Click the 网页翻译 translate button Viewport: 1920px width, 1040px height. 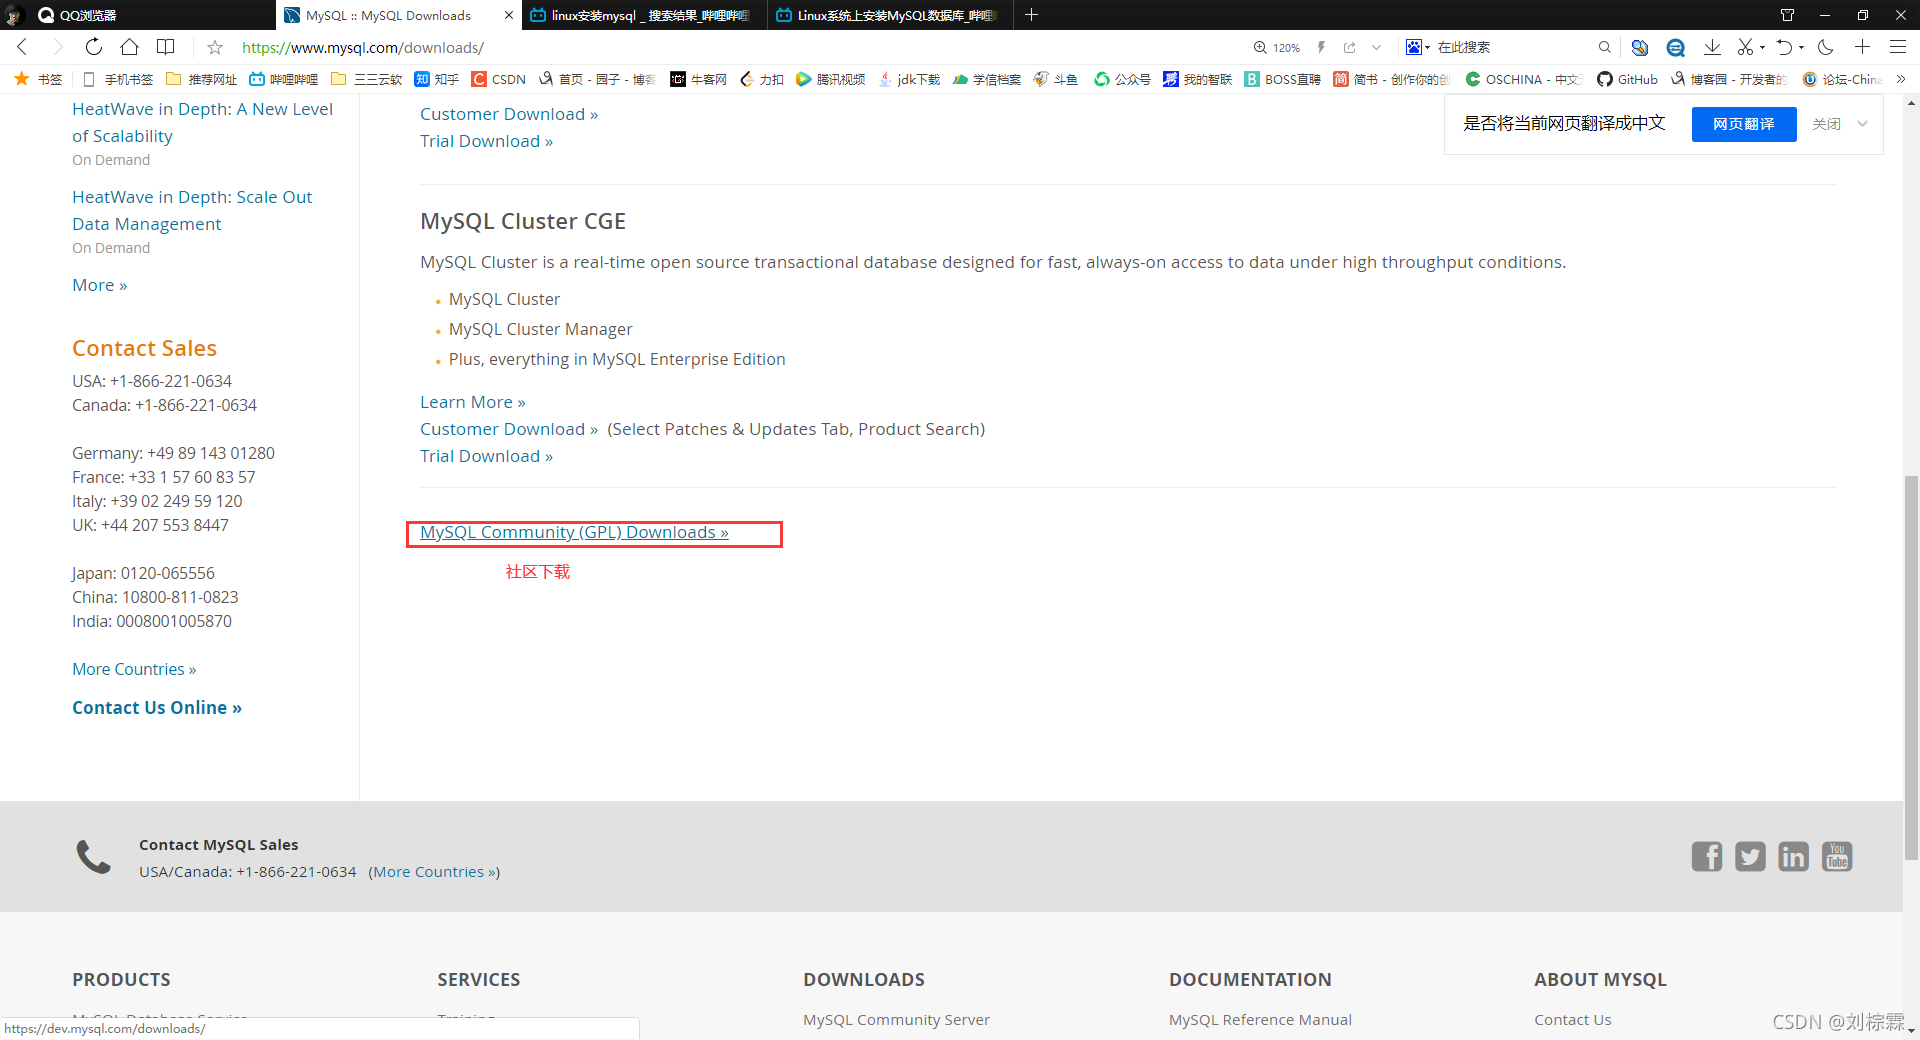click(1744, 124)
